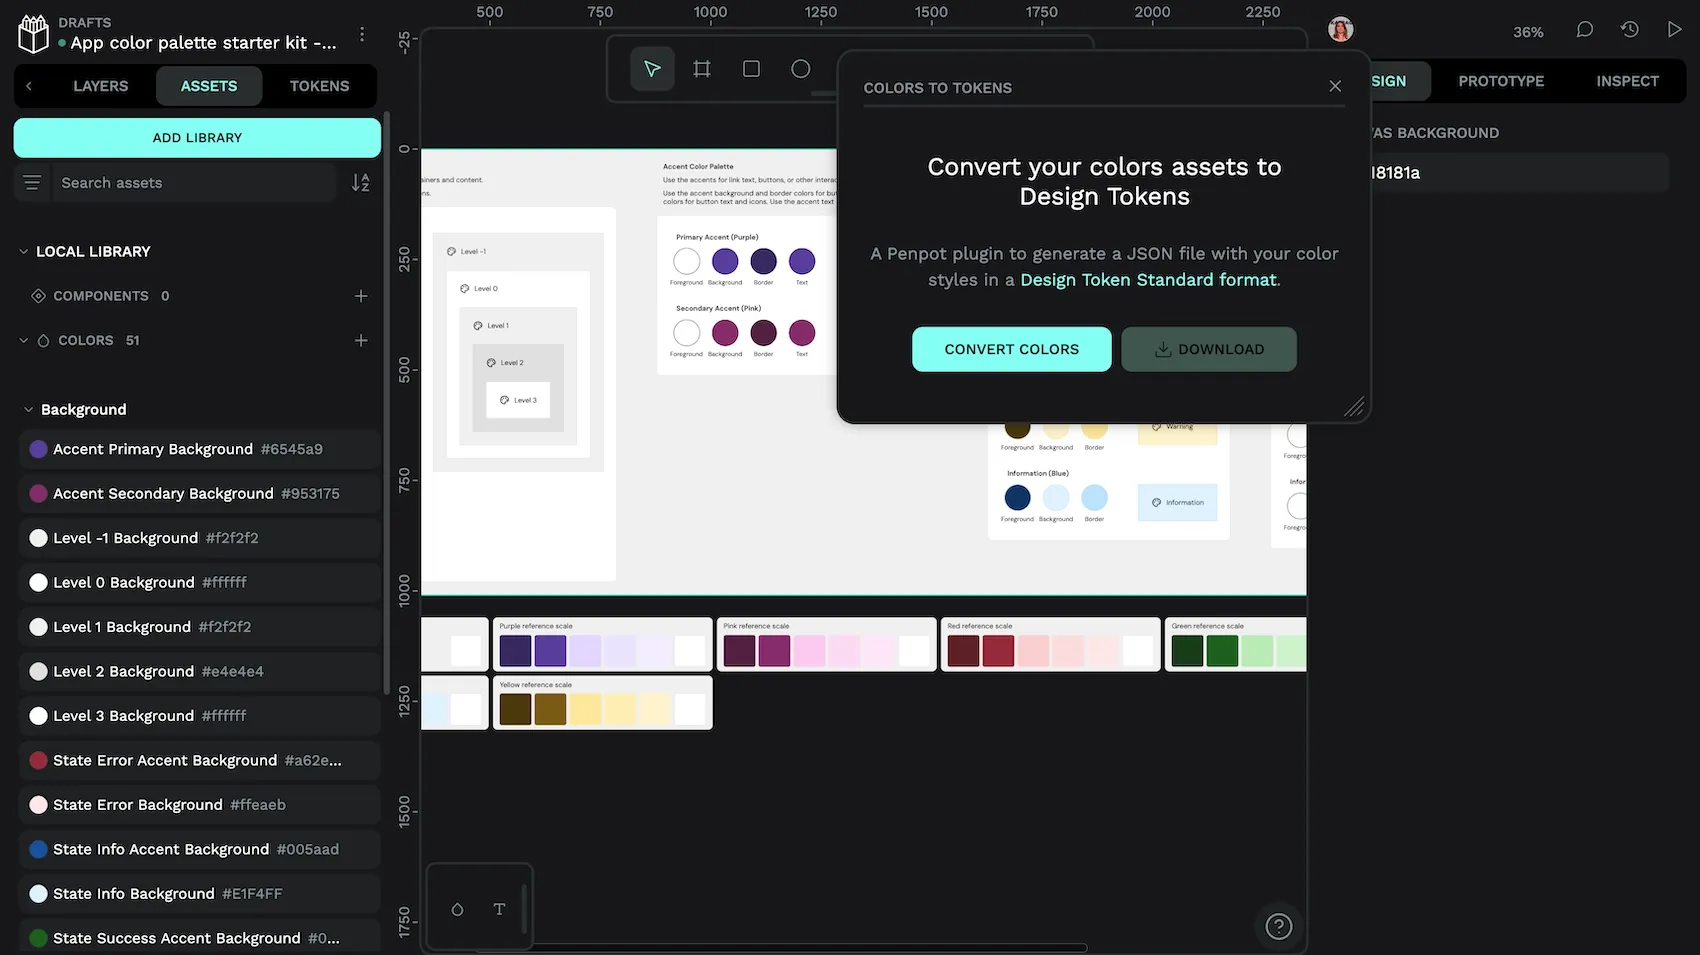Collapse the COLORS section
The height and width of the screenshot is (955, 1700).
pyautogui.click(x=22, y=340)
